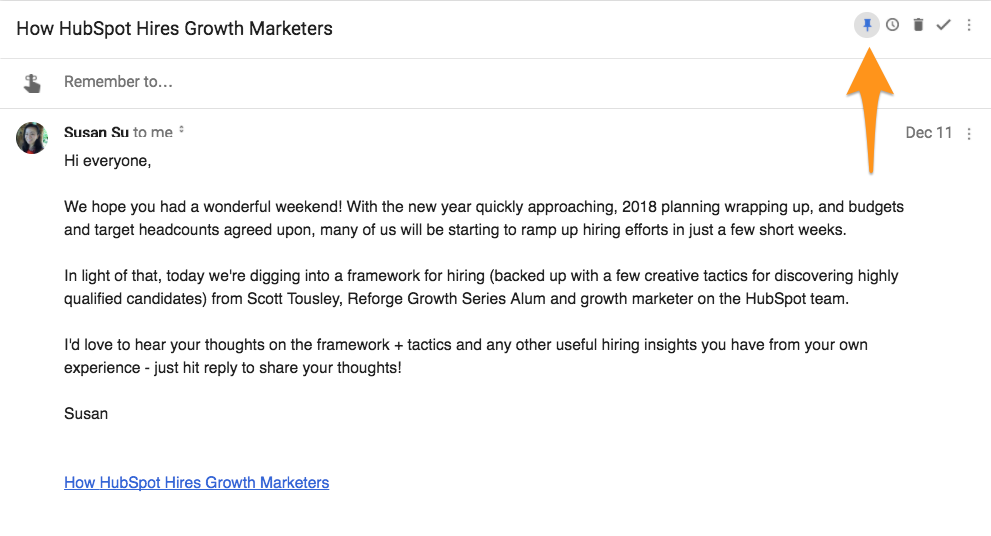The height and width of the screenshot is (536, 991).
Task: Mark email done with the checkmark
Action: click(943, 25)
